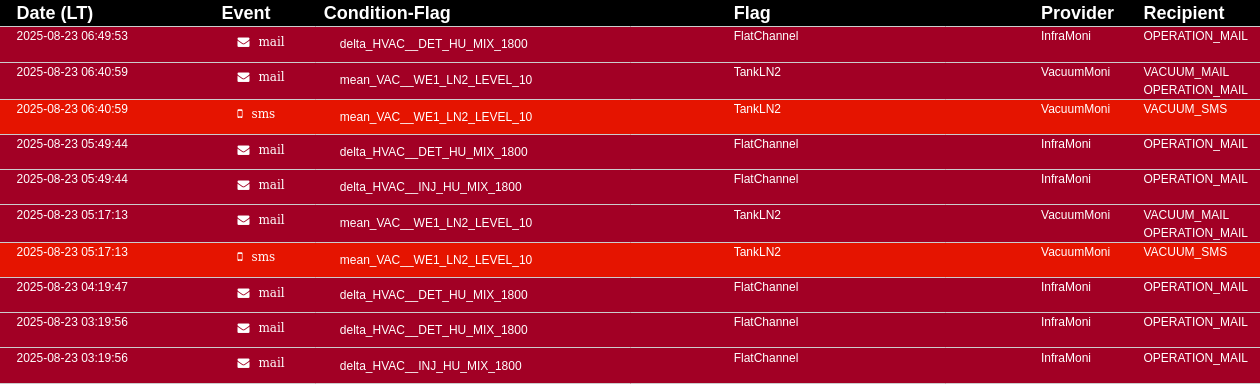This screenshot has width=1260, height=384.
Task: Click InfraMoni provider in 06:49:53 row
Action: [1066, 36]
